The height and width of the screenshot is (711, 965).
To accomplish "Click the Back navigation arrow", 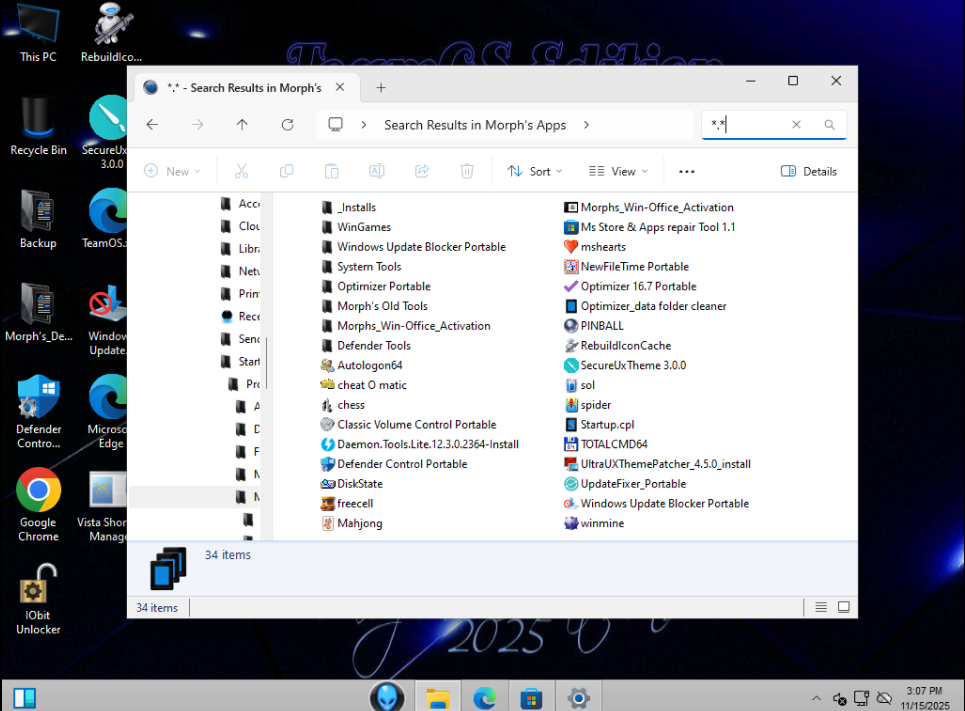I will tap(152, 125).
